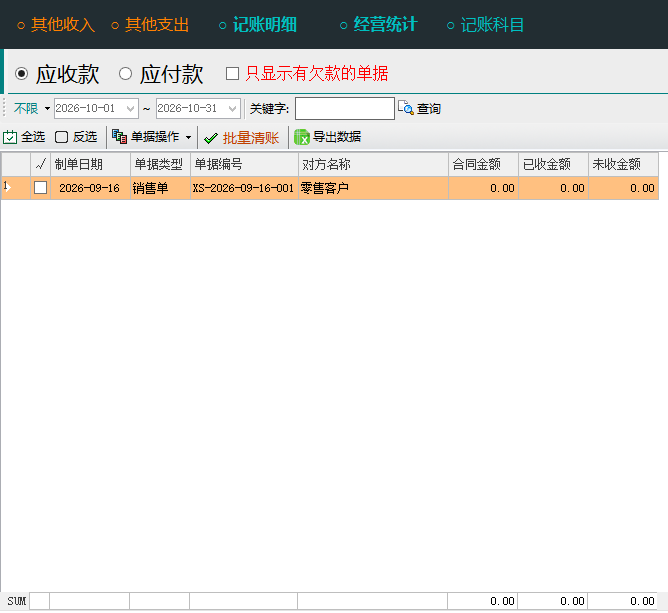The image size is (668, 613).
Task: Click the 对方名称 column header
Action: (x=373, y=164)
